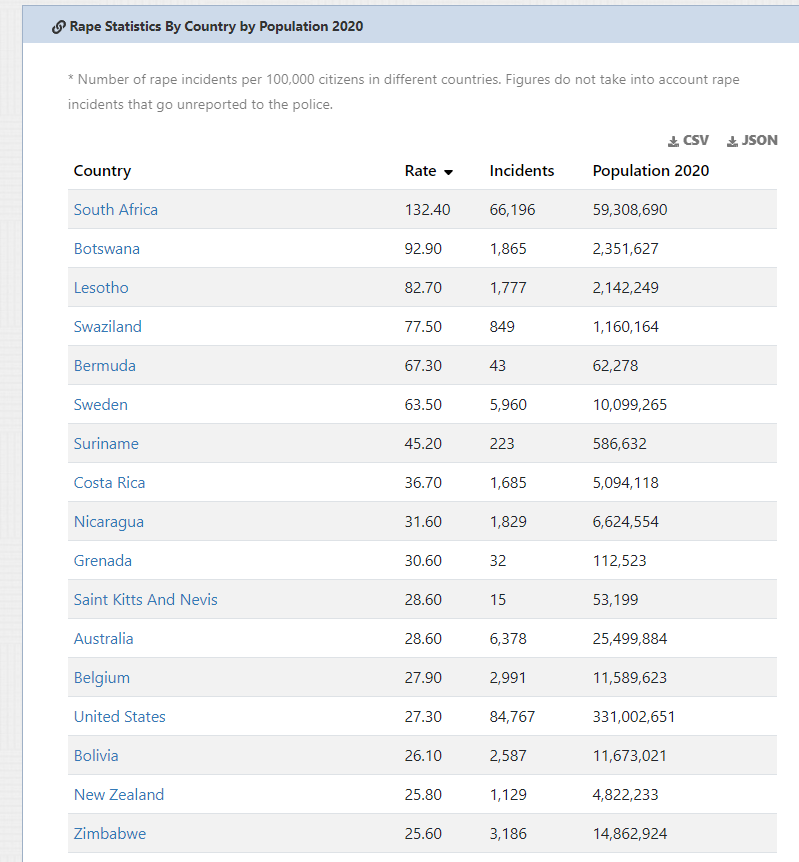799x862 pixels.
Task: Click the population value 10,099,265
Action: [630, 405]
